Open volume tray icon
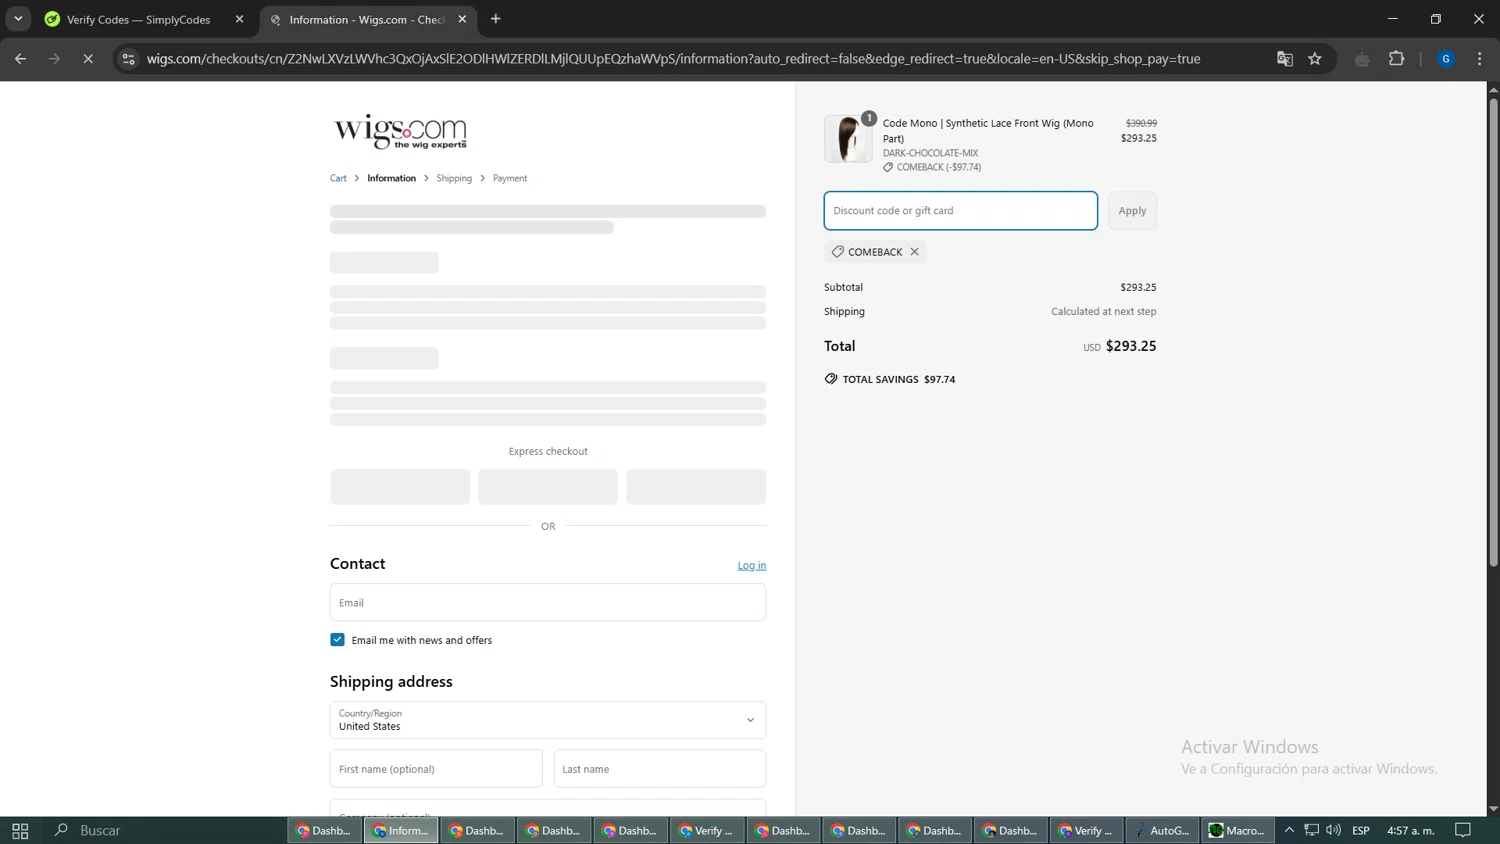1500x844 pixels. click(1333, 830)
